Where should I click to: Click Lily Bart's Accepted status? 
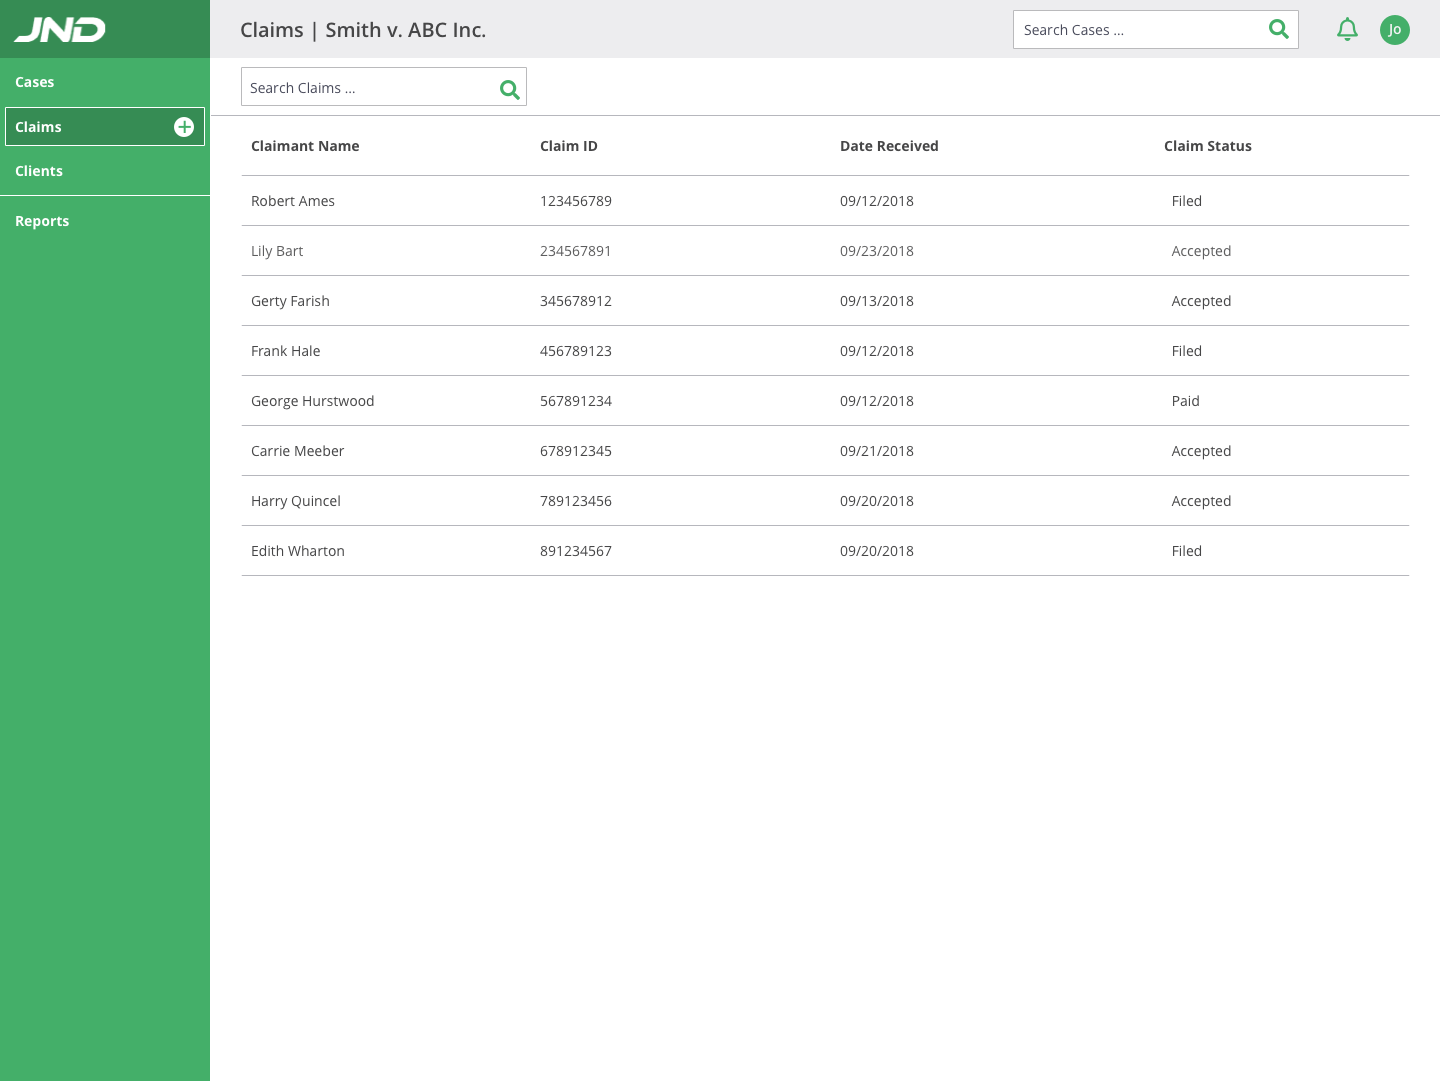point(1201,251)
